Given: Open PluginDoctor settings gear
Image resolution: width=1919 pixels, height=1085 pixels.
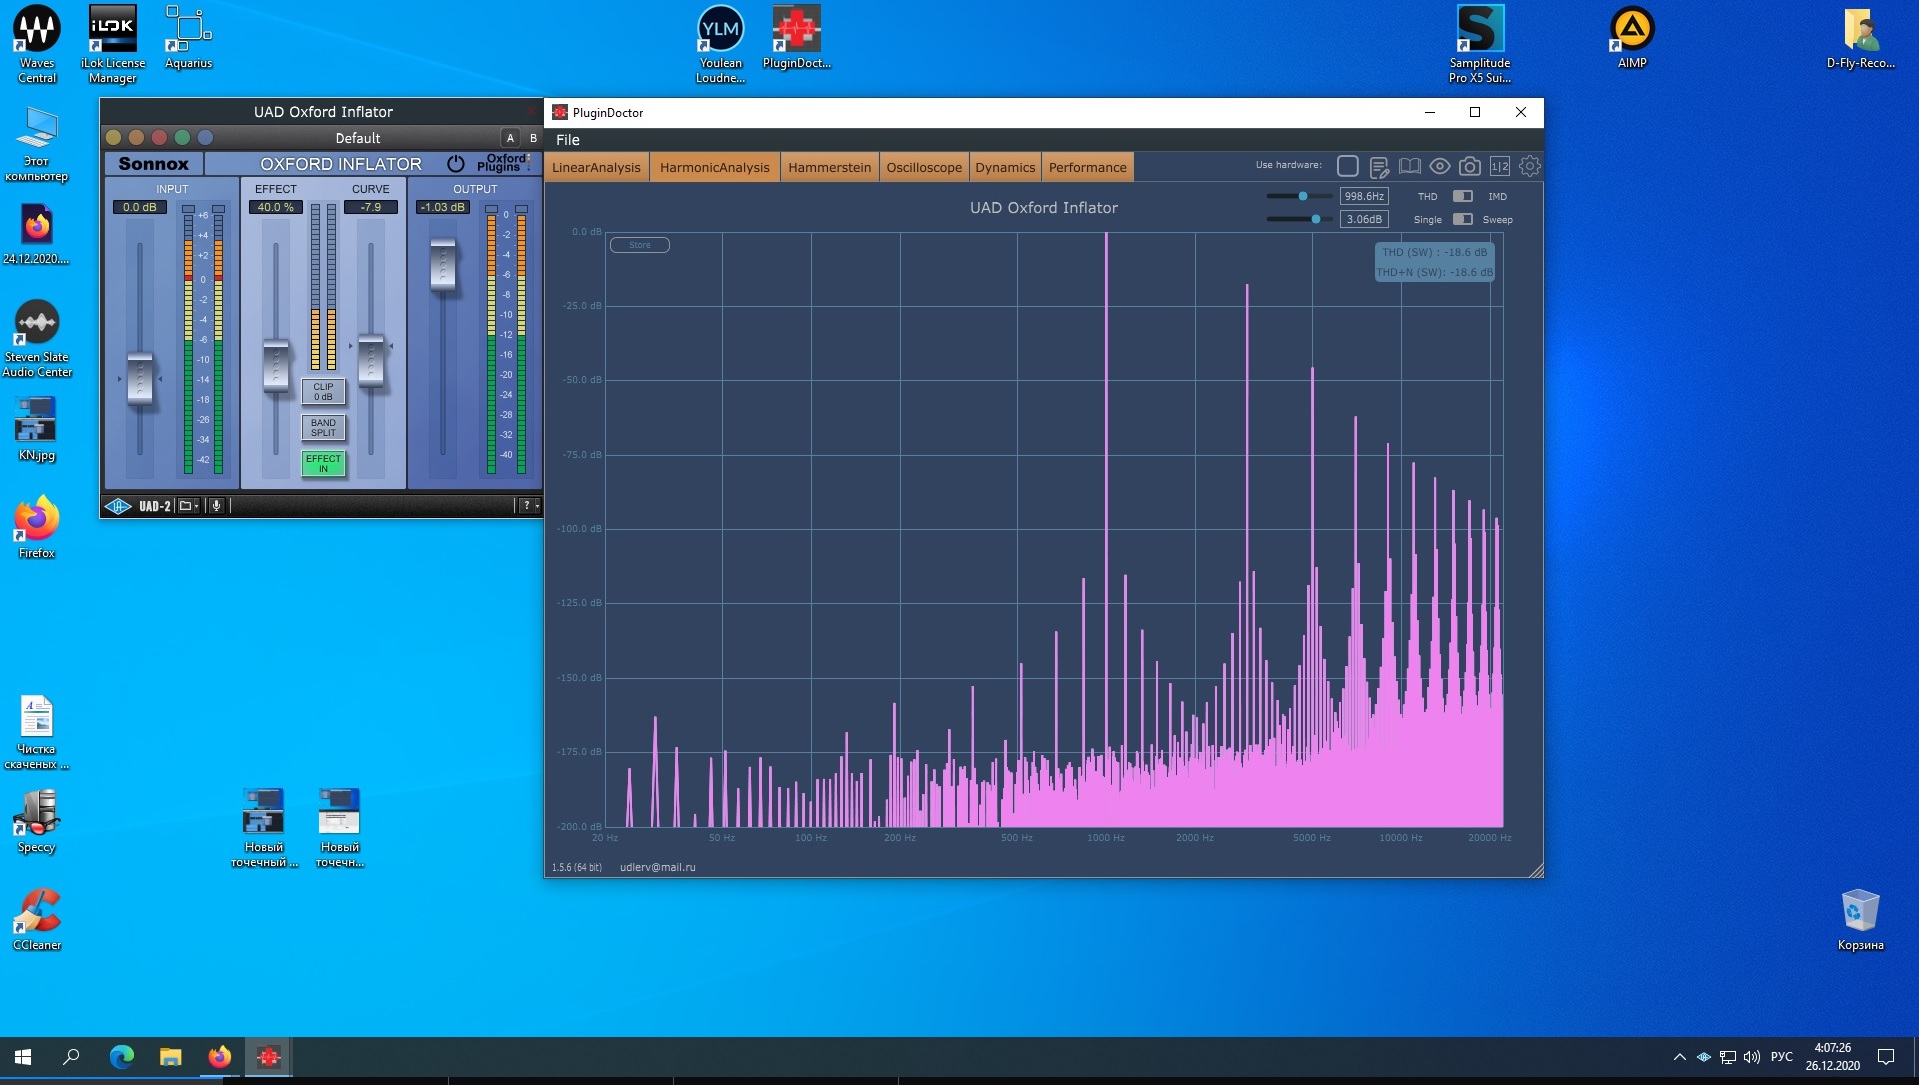Looking at the screenshot, I should click(1530, 167).
